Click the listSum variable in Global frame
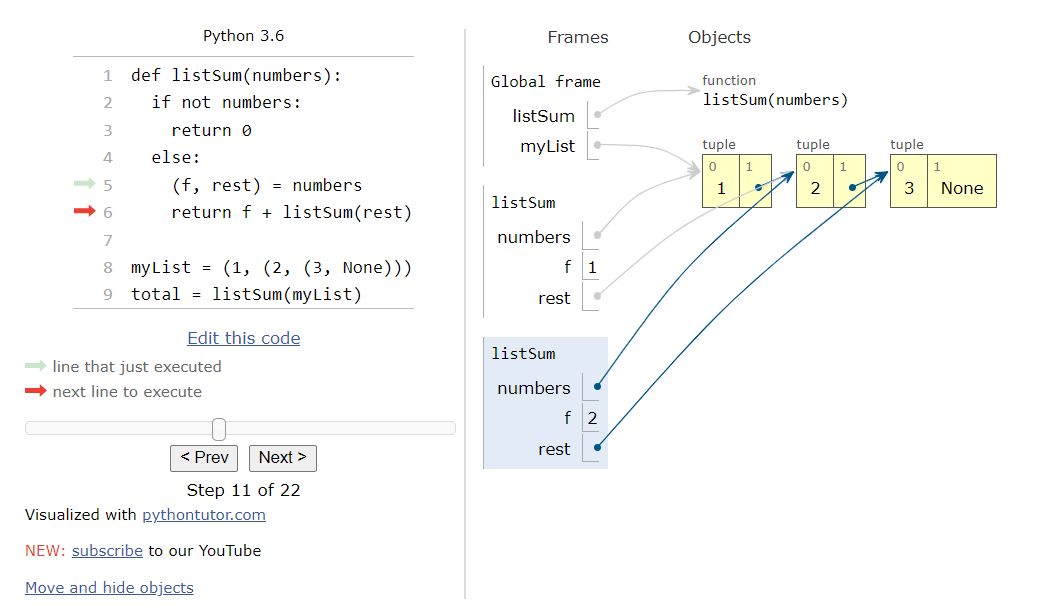The height and width of the screenshot is (612, 1062). [x=543, y=116]
